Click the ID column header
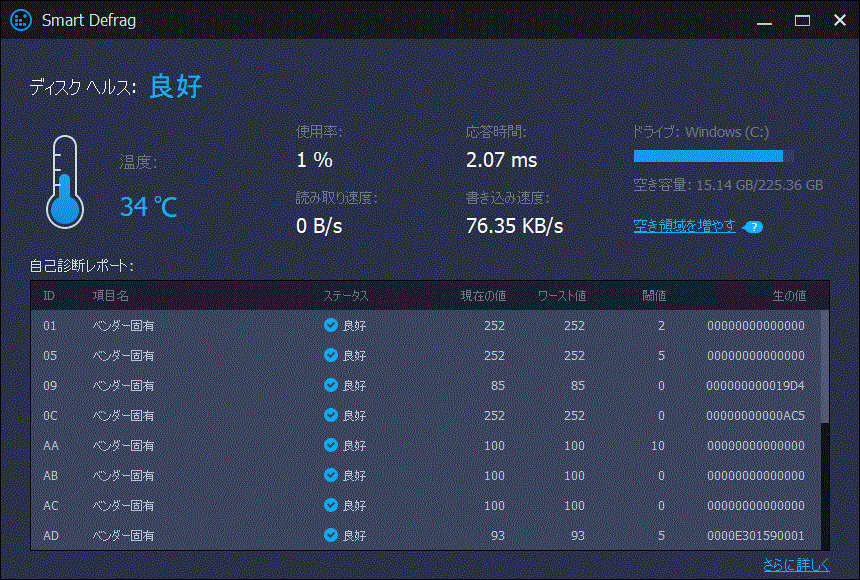Screen dimensions: 860x580 [x=49, y=296]
